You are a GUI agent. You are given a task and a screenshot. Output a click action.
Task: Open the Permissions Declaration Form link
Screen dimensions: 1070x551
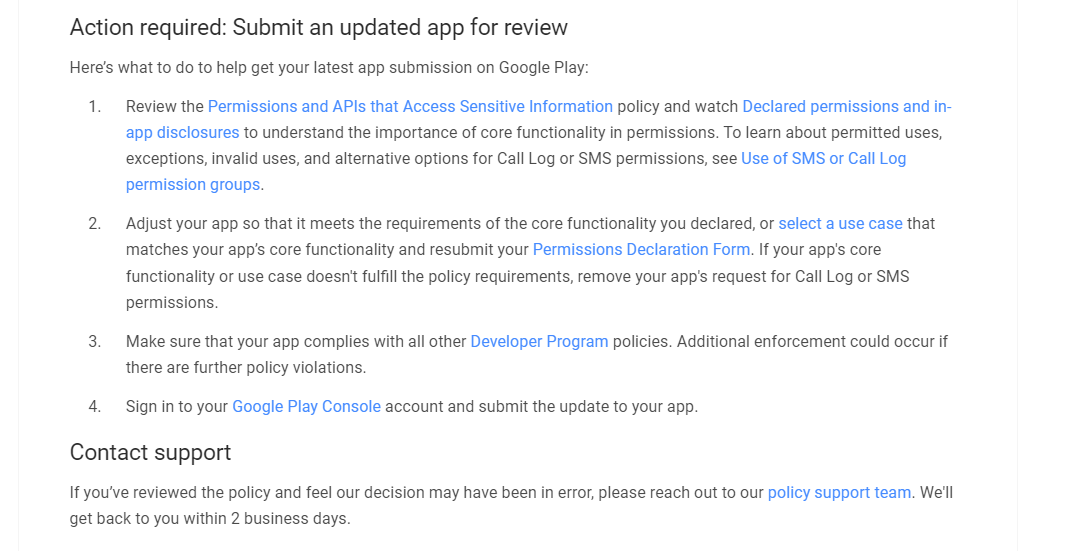point(641,249)
